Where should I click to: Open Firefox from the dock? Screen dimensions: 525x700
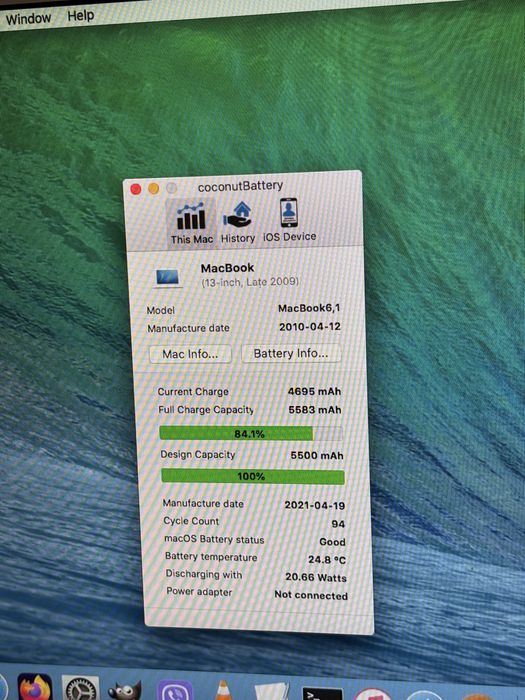34,687
